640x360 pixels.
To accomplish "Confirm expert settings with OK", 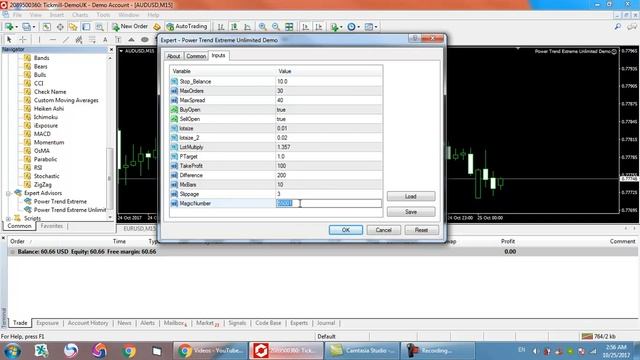I will (x=346, y=230).
